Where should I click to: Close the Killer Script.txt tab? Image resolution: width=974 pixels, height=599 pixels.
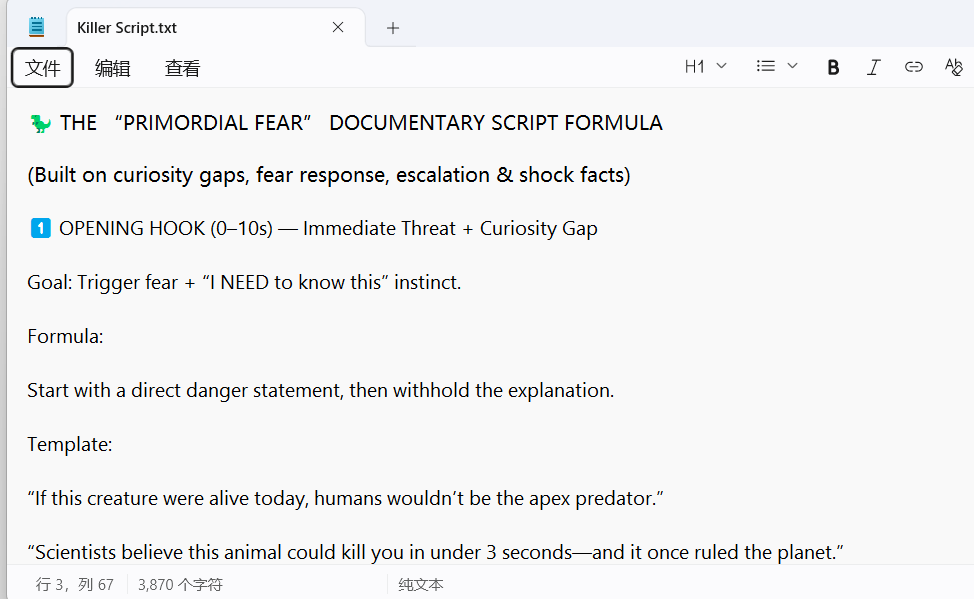click(338, 28)
